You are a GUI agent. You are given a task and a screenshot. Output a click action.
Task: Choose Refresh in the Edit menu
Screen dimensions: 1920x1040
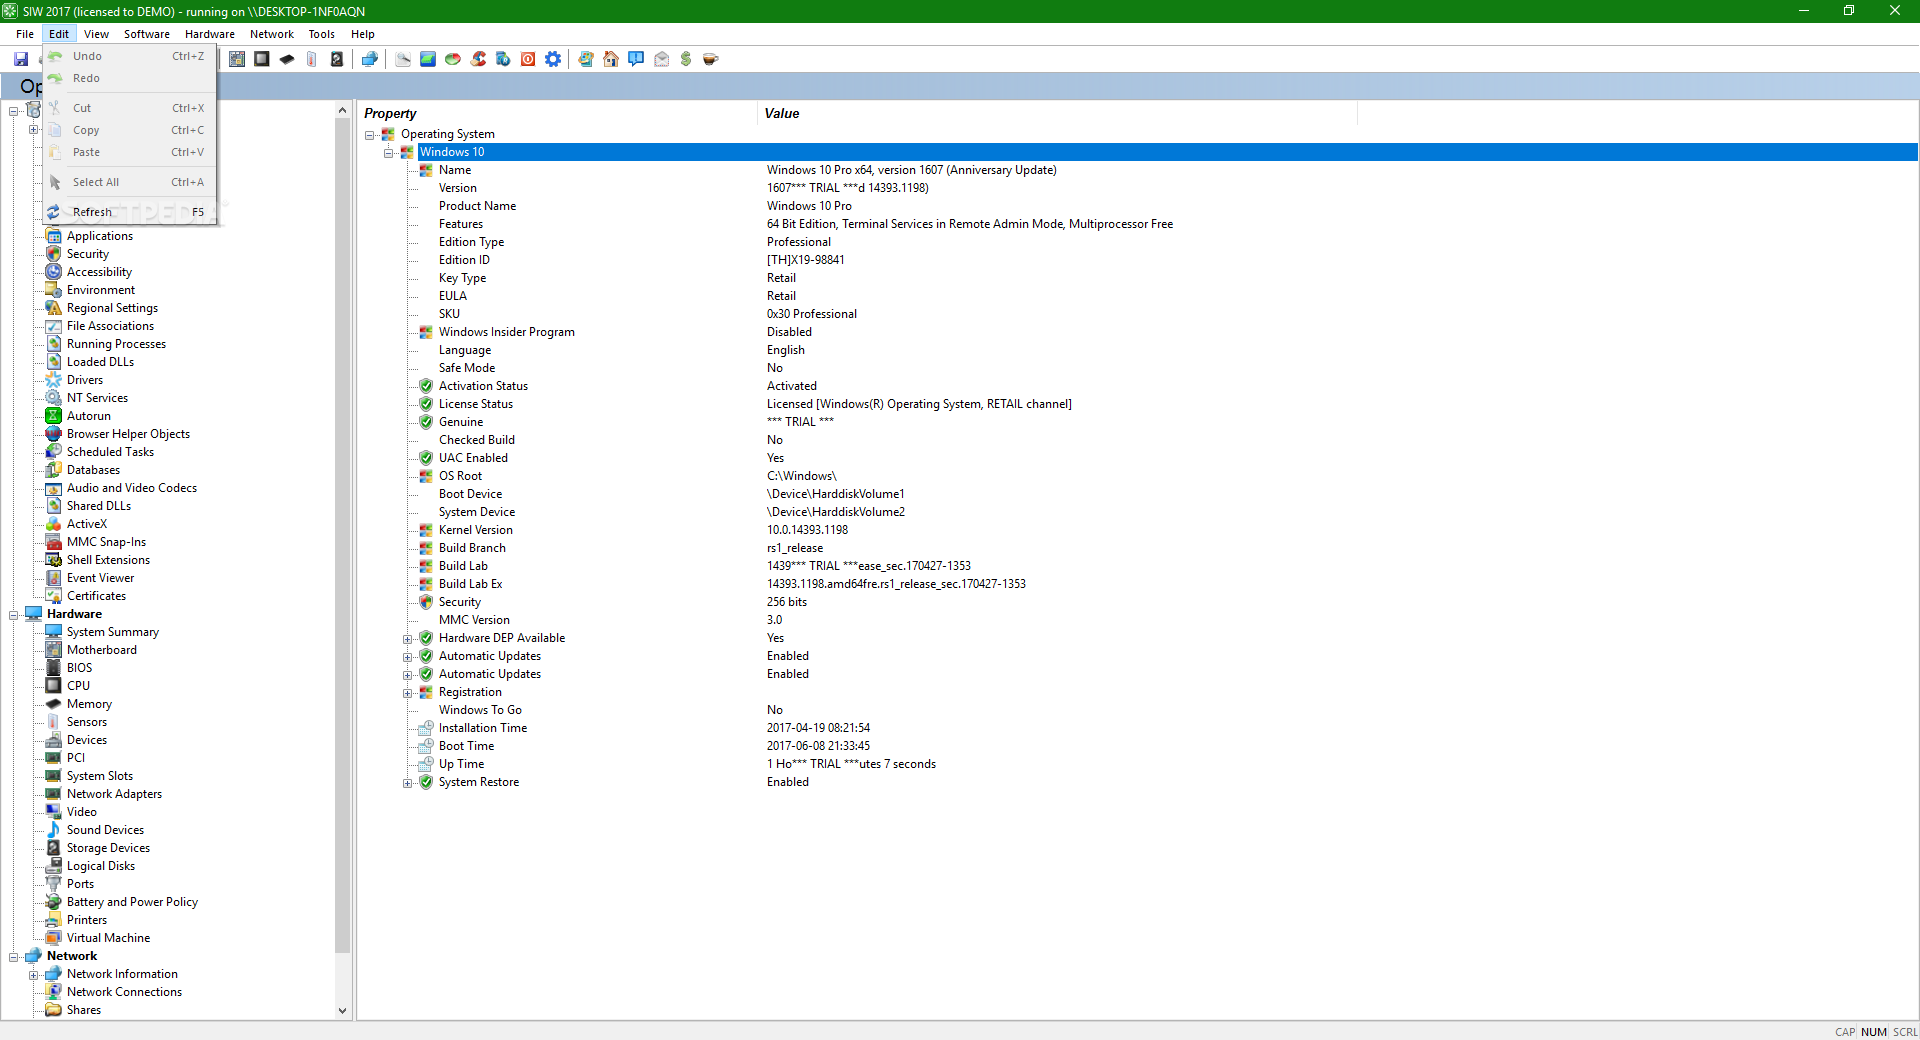point(130,212)
